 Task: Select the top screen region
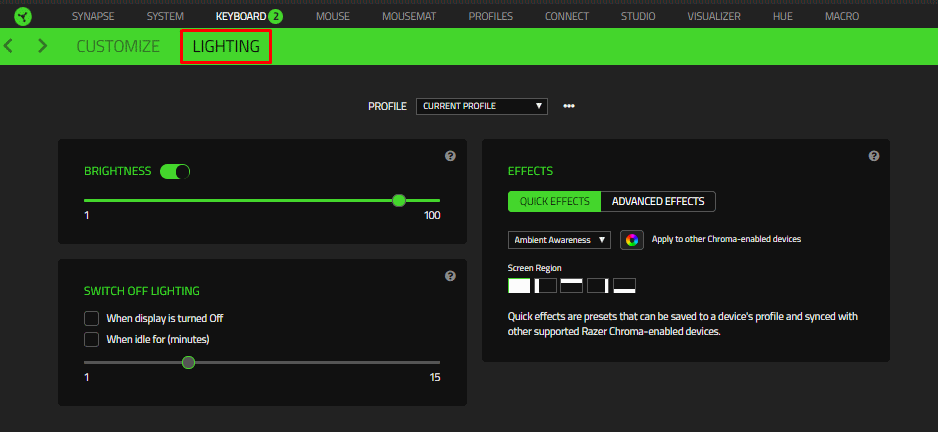tap(571, 285)
